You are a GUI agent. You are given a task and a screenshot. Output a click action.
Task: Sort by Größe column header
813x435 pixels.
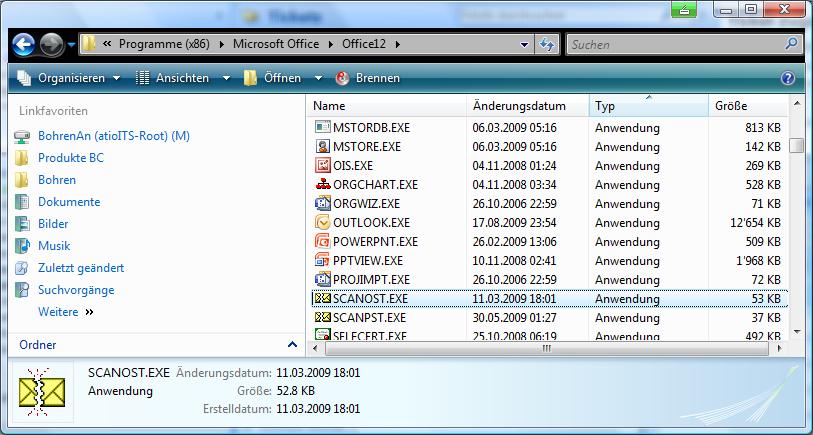click(x=748, y=106)
